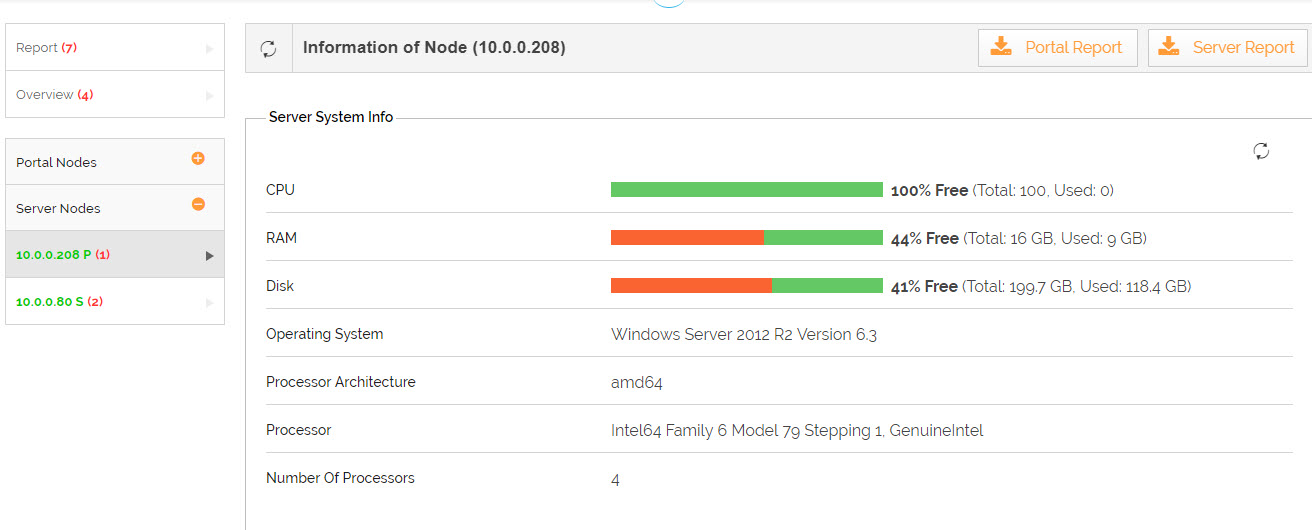Click the Disk usage bar

pos(747,286)
